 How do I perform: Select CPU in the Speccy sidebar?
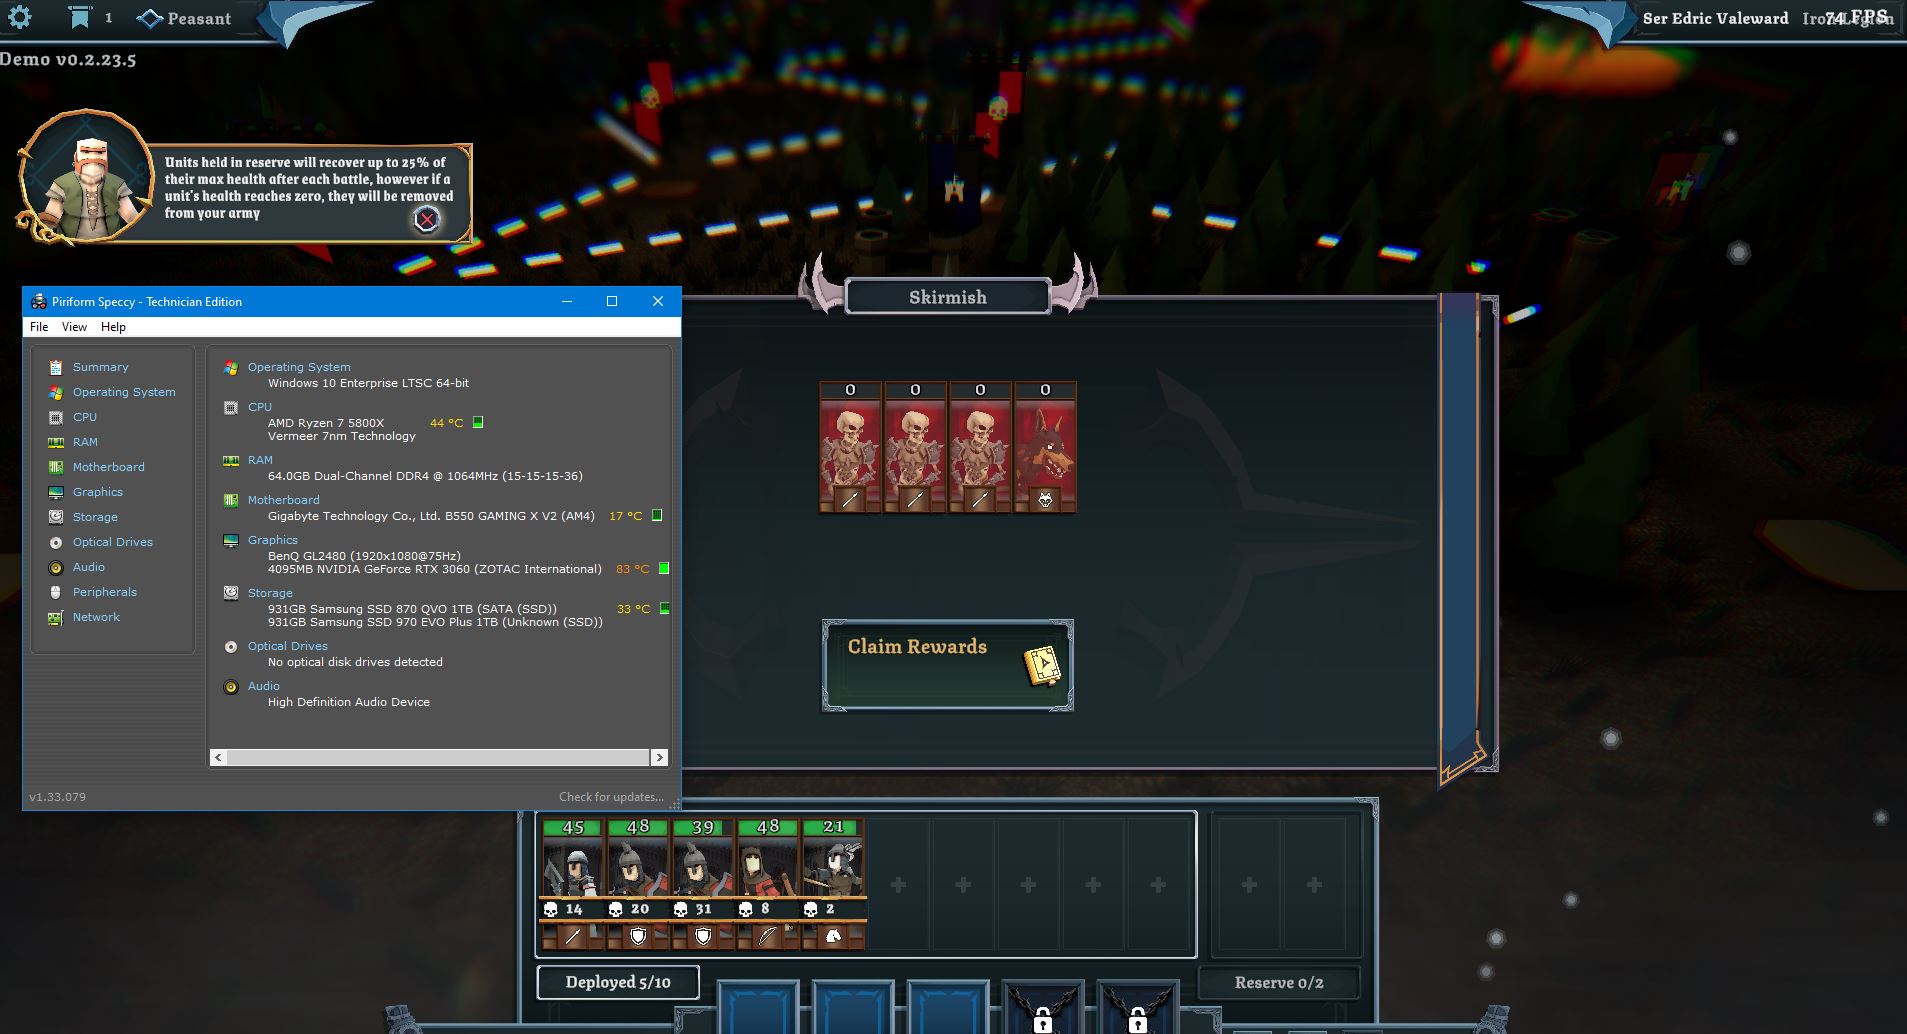[x=85, y=417]
